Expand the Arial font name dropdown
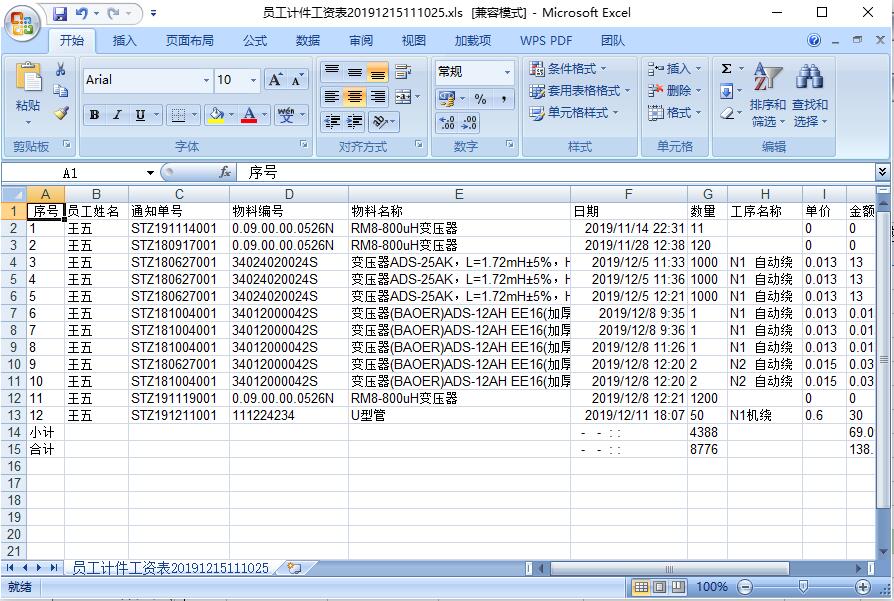894x601 pixels. click(x=206, y=80)
